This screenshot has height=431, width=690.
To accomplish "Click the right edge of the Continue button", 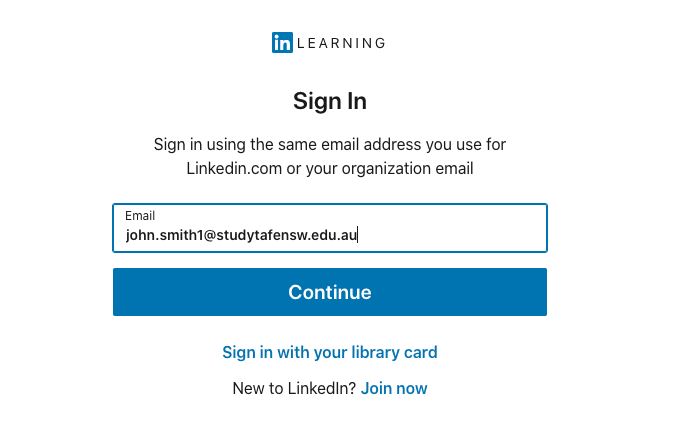I will pos(535,292).
